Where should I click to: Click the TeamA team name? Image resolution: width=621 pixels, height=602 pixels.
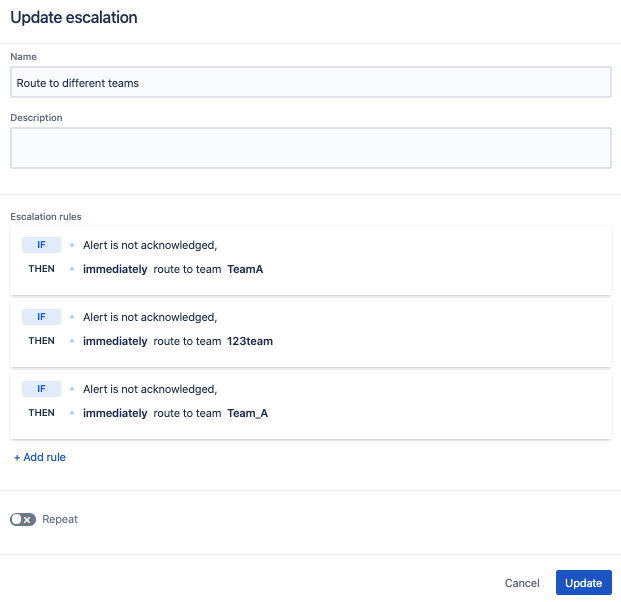(245, 269)
